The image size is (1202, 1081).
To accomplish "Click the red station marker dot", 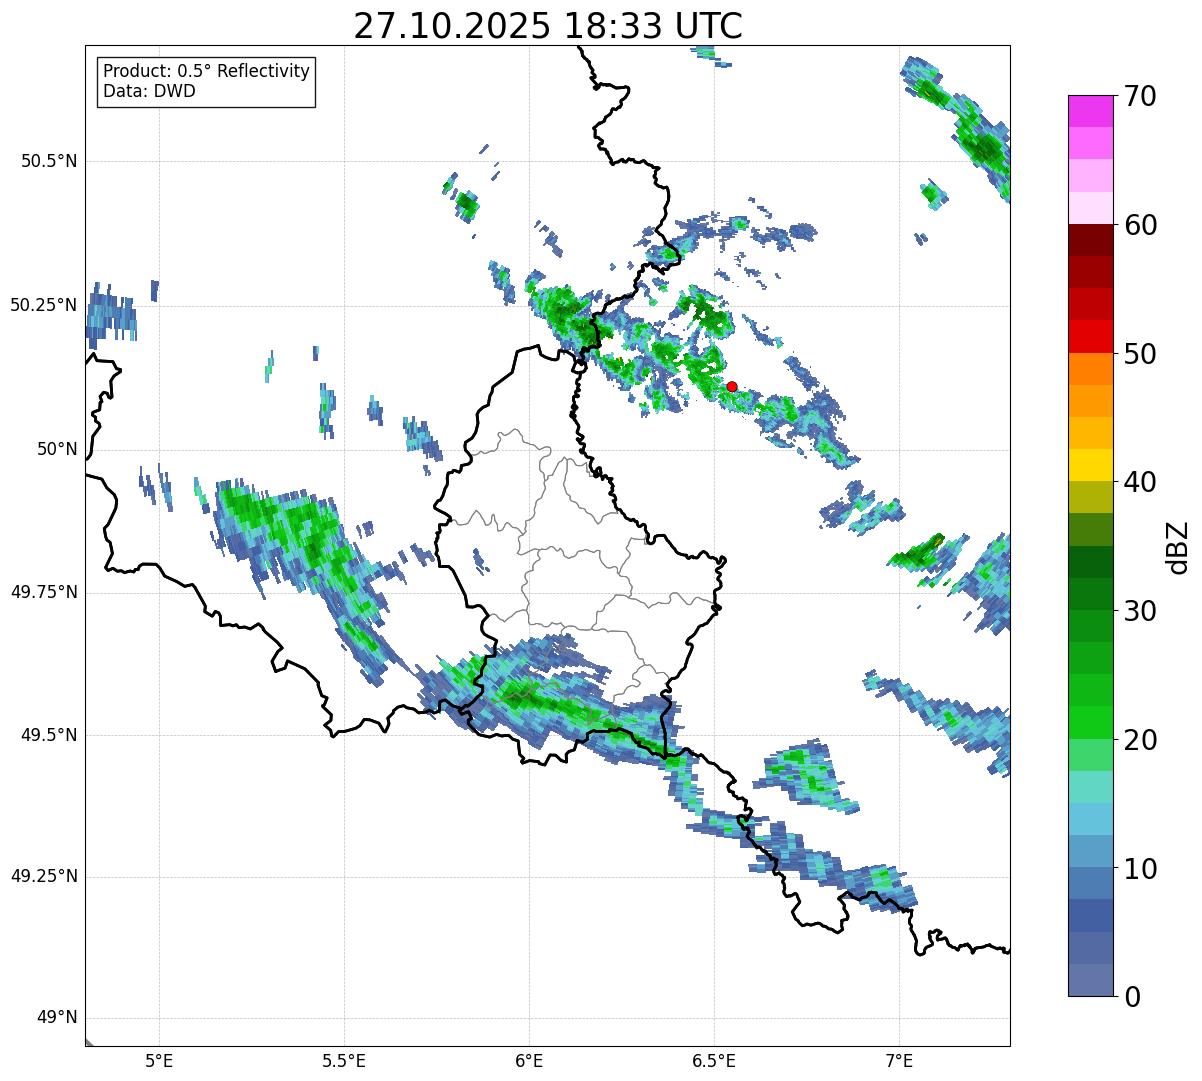I will 732,387.
